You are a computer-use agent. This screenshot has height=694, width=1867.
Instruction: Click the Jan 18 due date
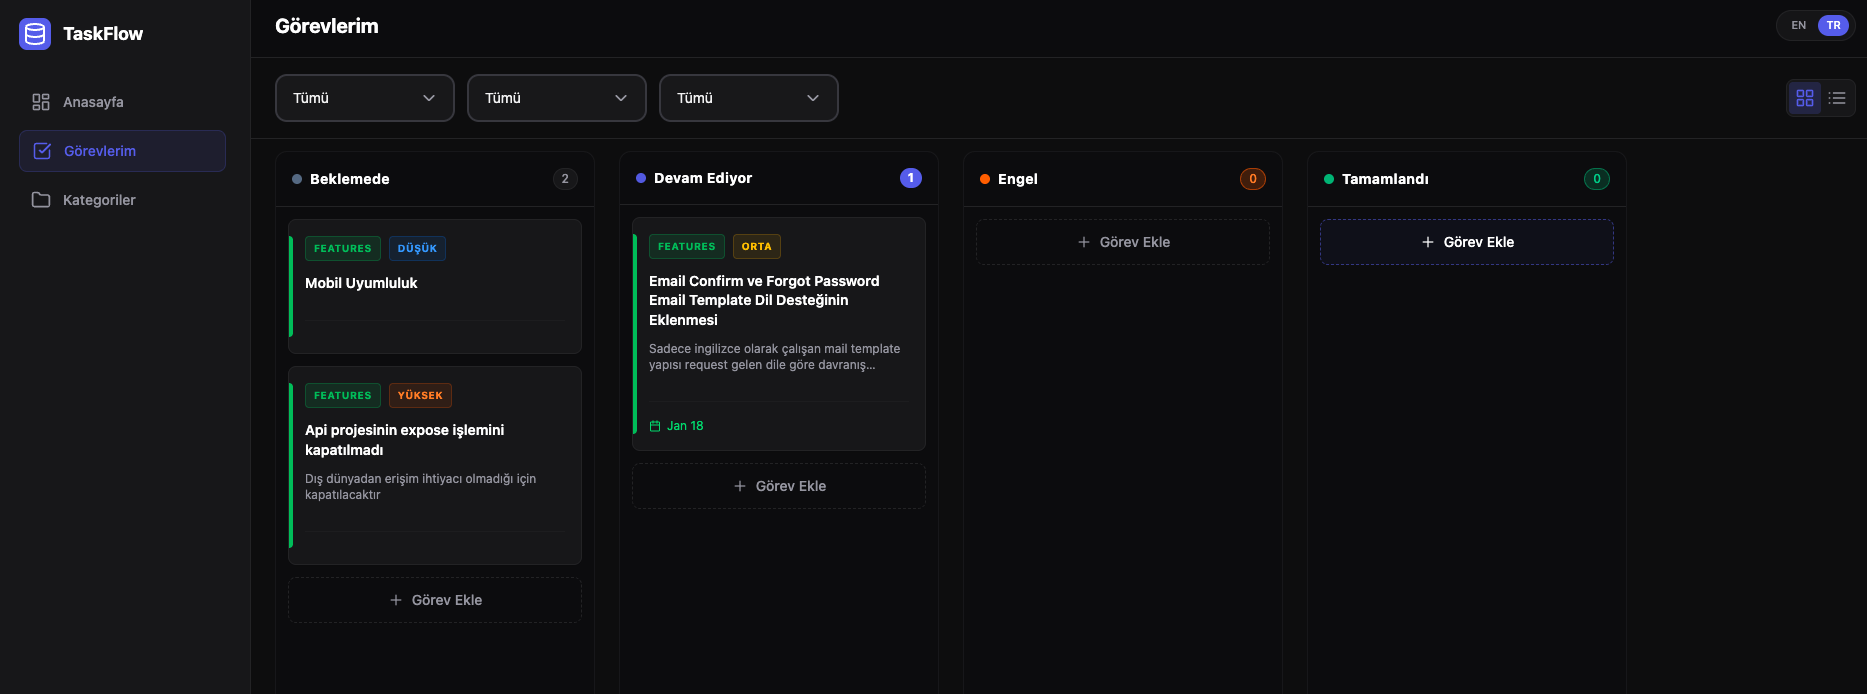click(x=677, y=426)
